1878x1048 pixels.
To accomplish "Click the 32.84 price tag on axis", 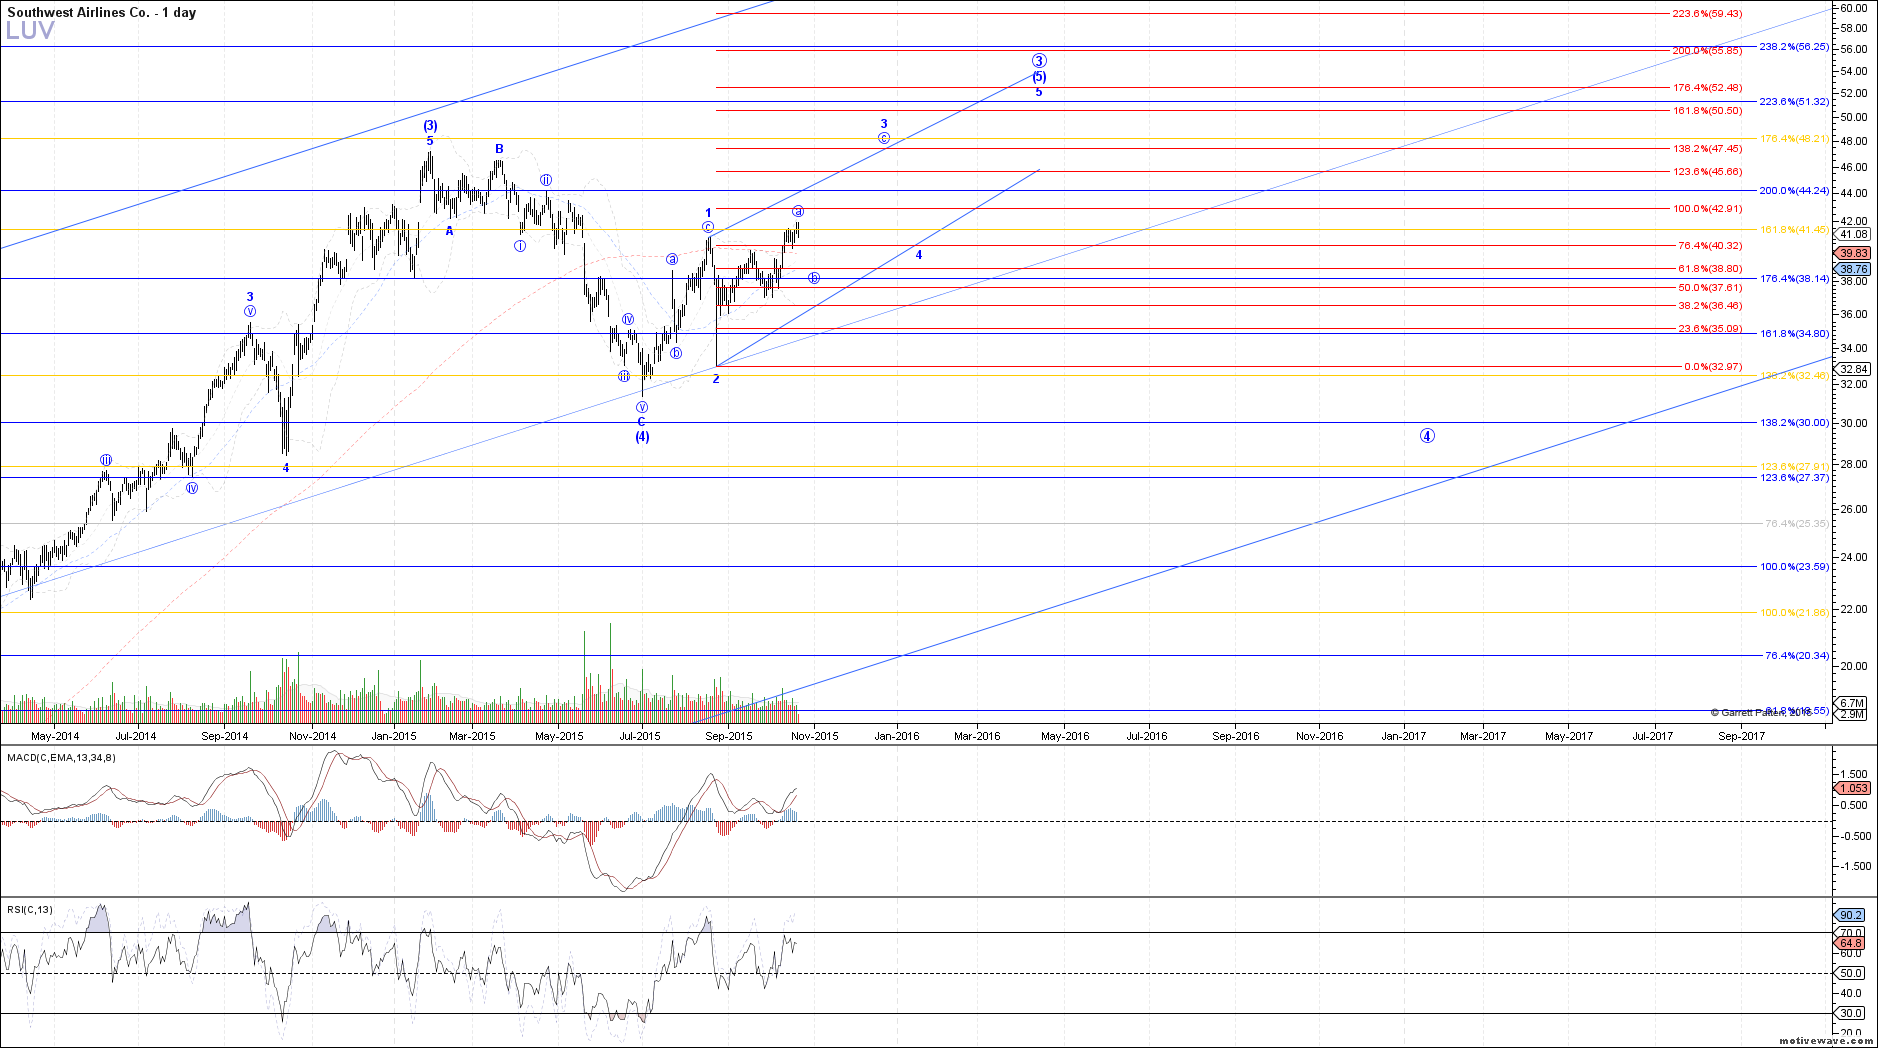I will click(x=1854, y=369).
